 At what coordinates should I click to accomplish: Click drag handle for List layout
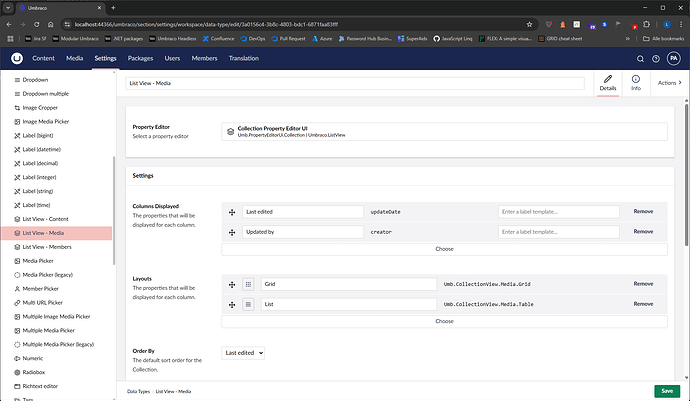pyautogui.click(x=232, y=305)
